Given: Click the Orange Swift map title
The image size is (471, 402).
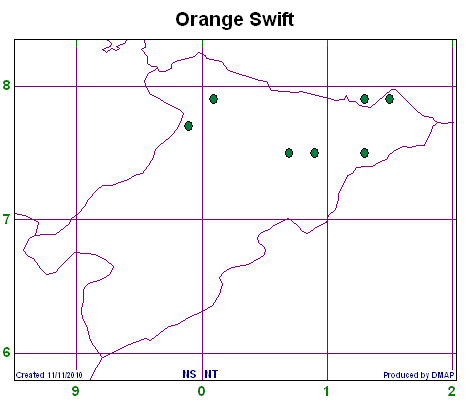Looking at the screenshot, I should pos(235,19).
